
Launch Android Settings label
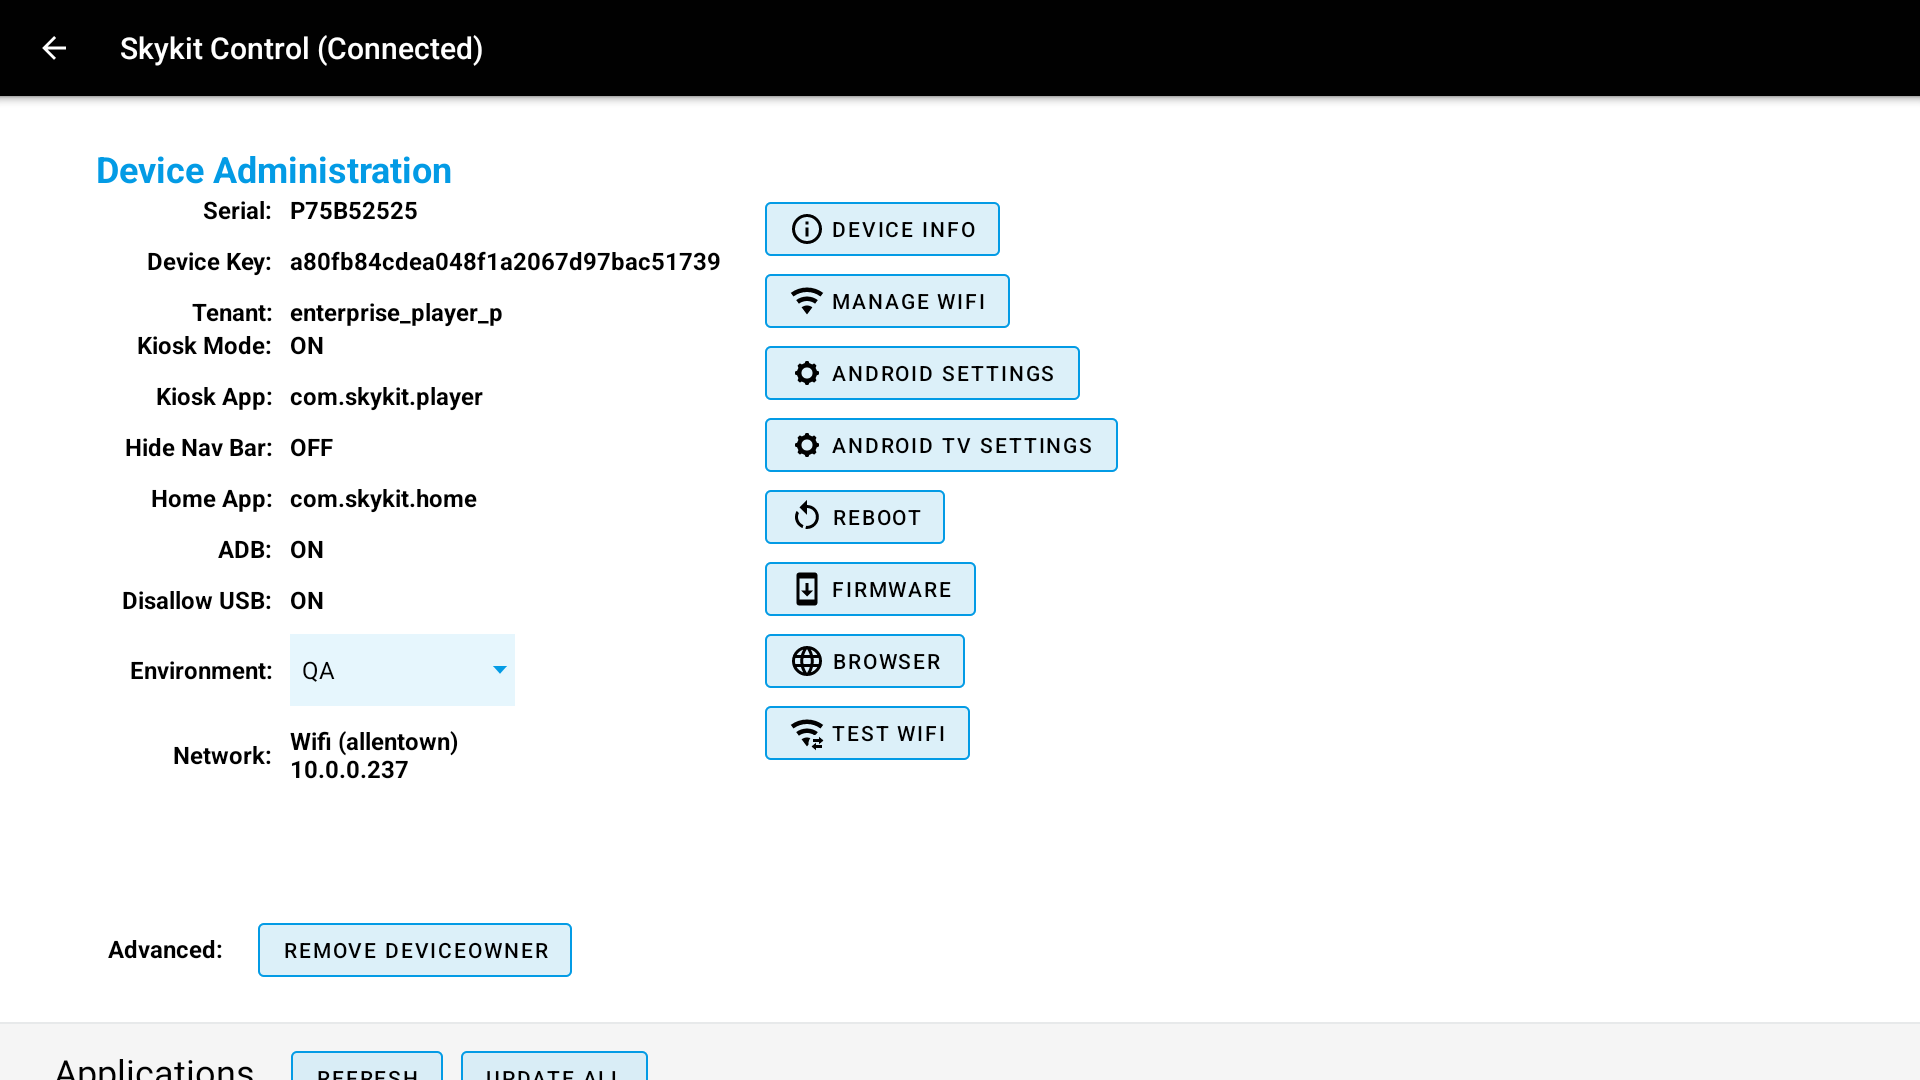point(944,374)
